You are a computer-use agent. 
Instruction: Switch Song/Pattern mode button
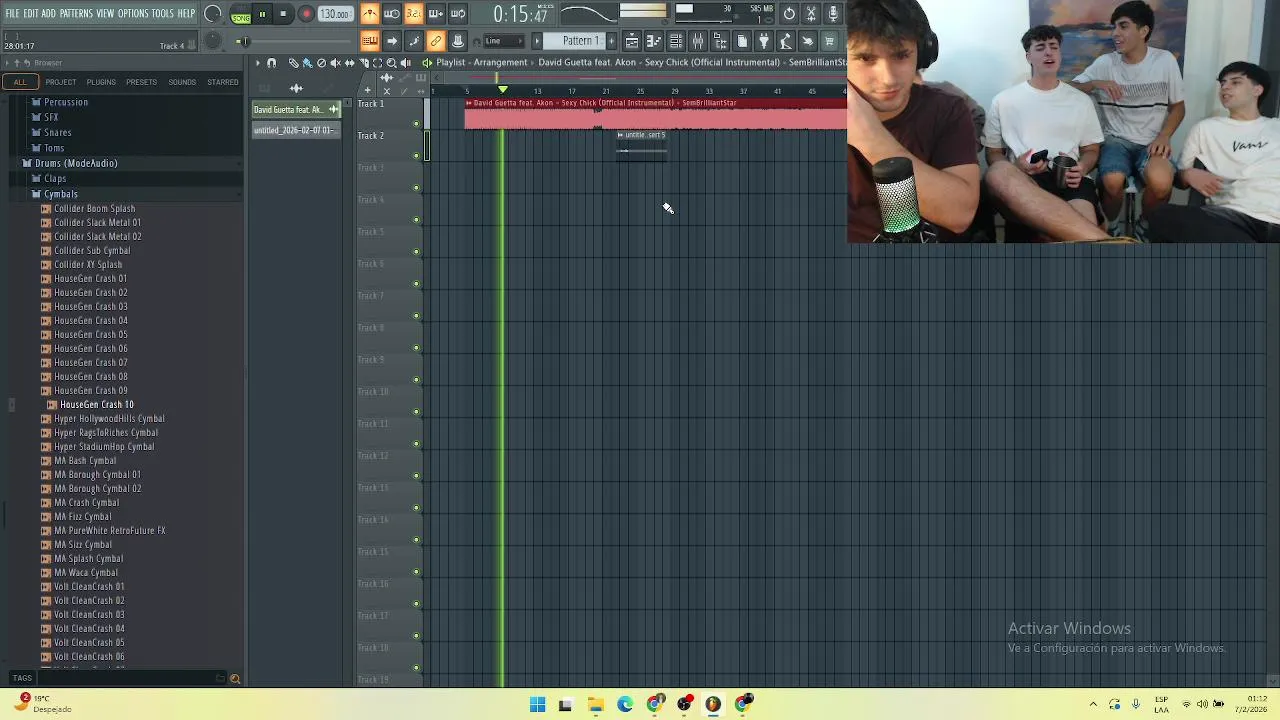click(x=241, y=14)
